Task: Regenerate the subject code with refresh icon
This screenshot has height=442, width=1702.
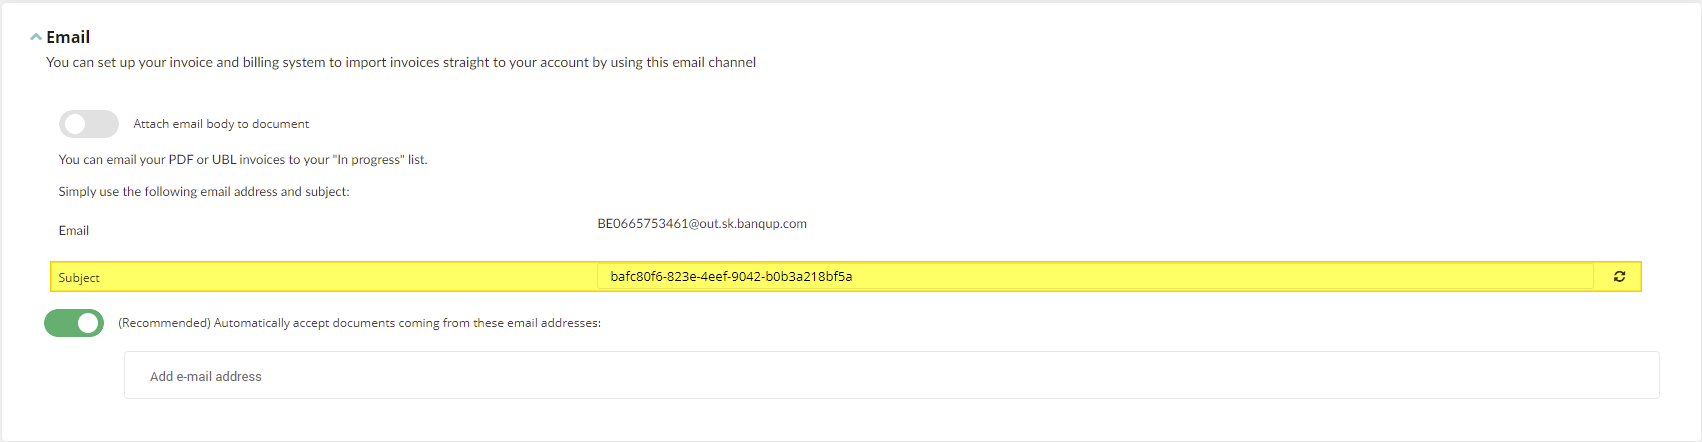Action: tap(1619, 277)
